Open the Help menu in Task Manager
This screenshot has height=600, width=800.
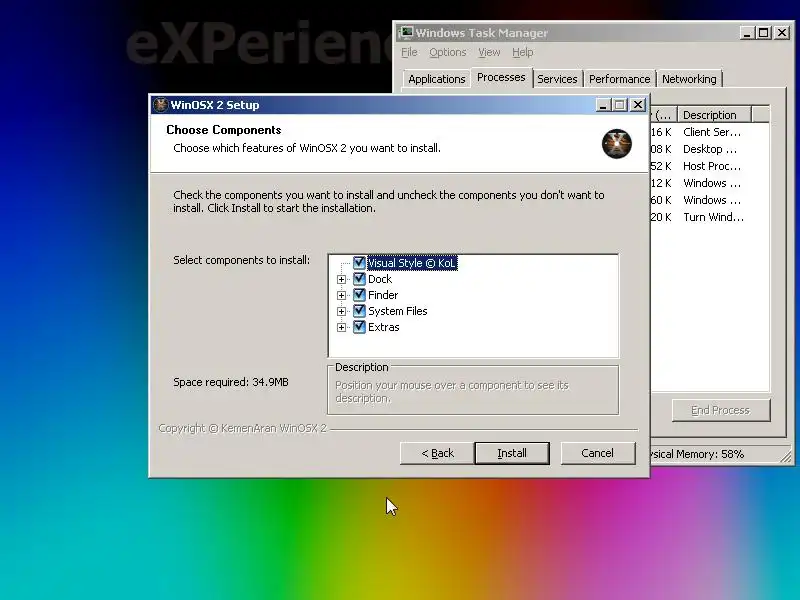522,52
